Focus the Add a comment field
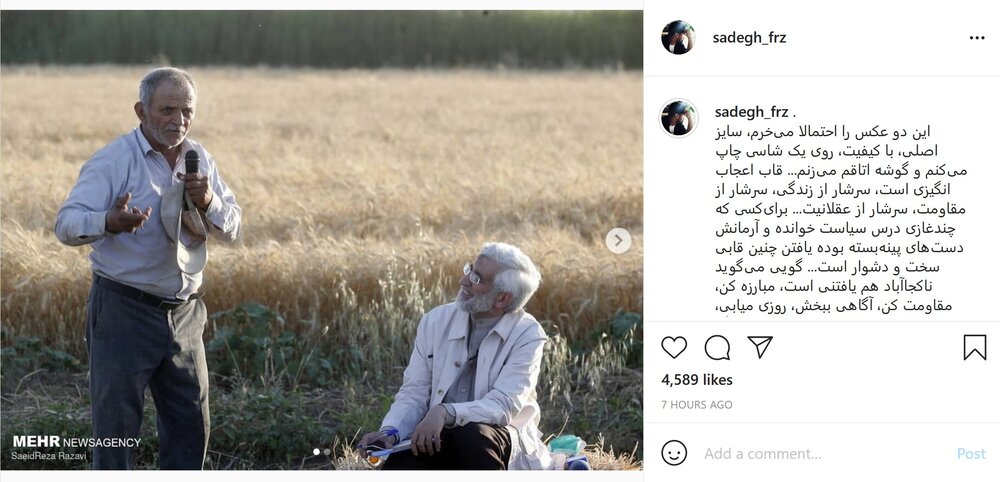Screen dimensions: 1000x482 [823, 453]
